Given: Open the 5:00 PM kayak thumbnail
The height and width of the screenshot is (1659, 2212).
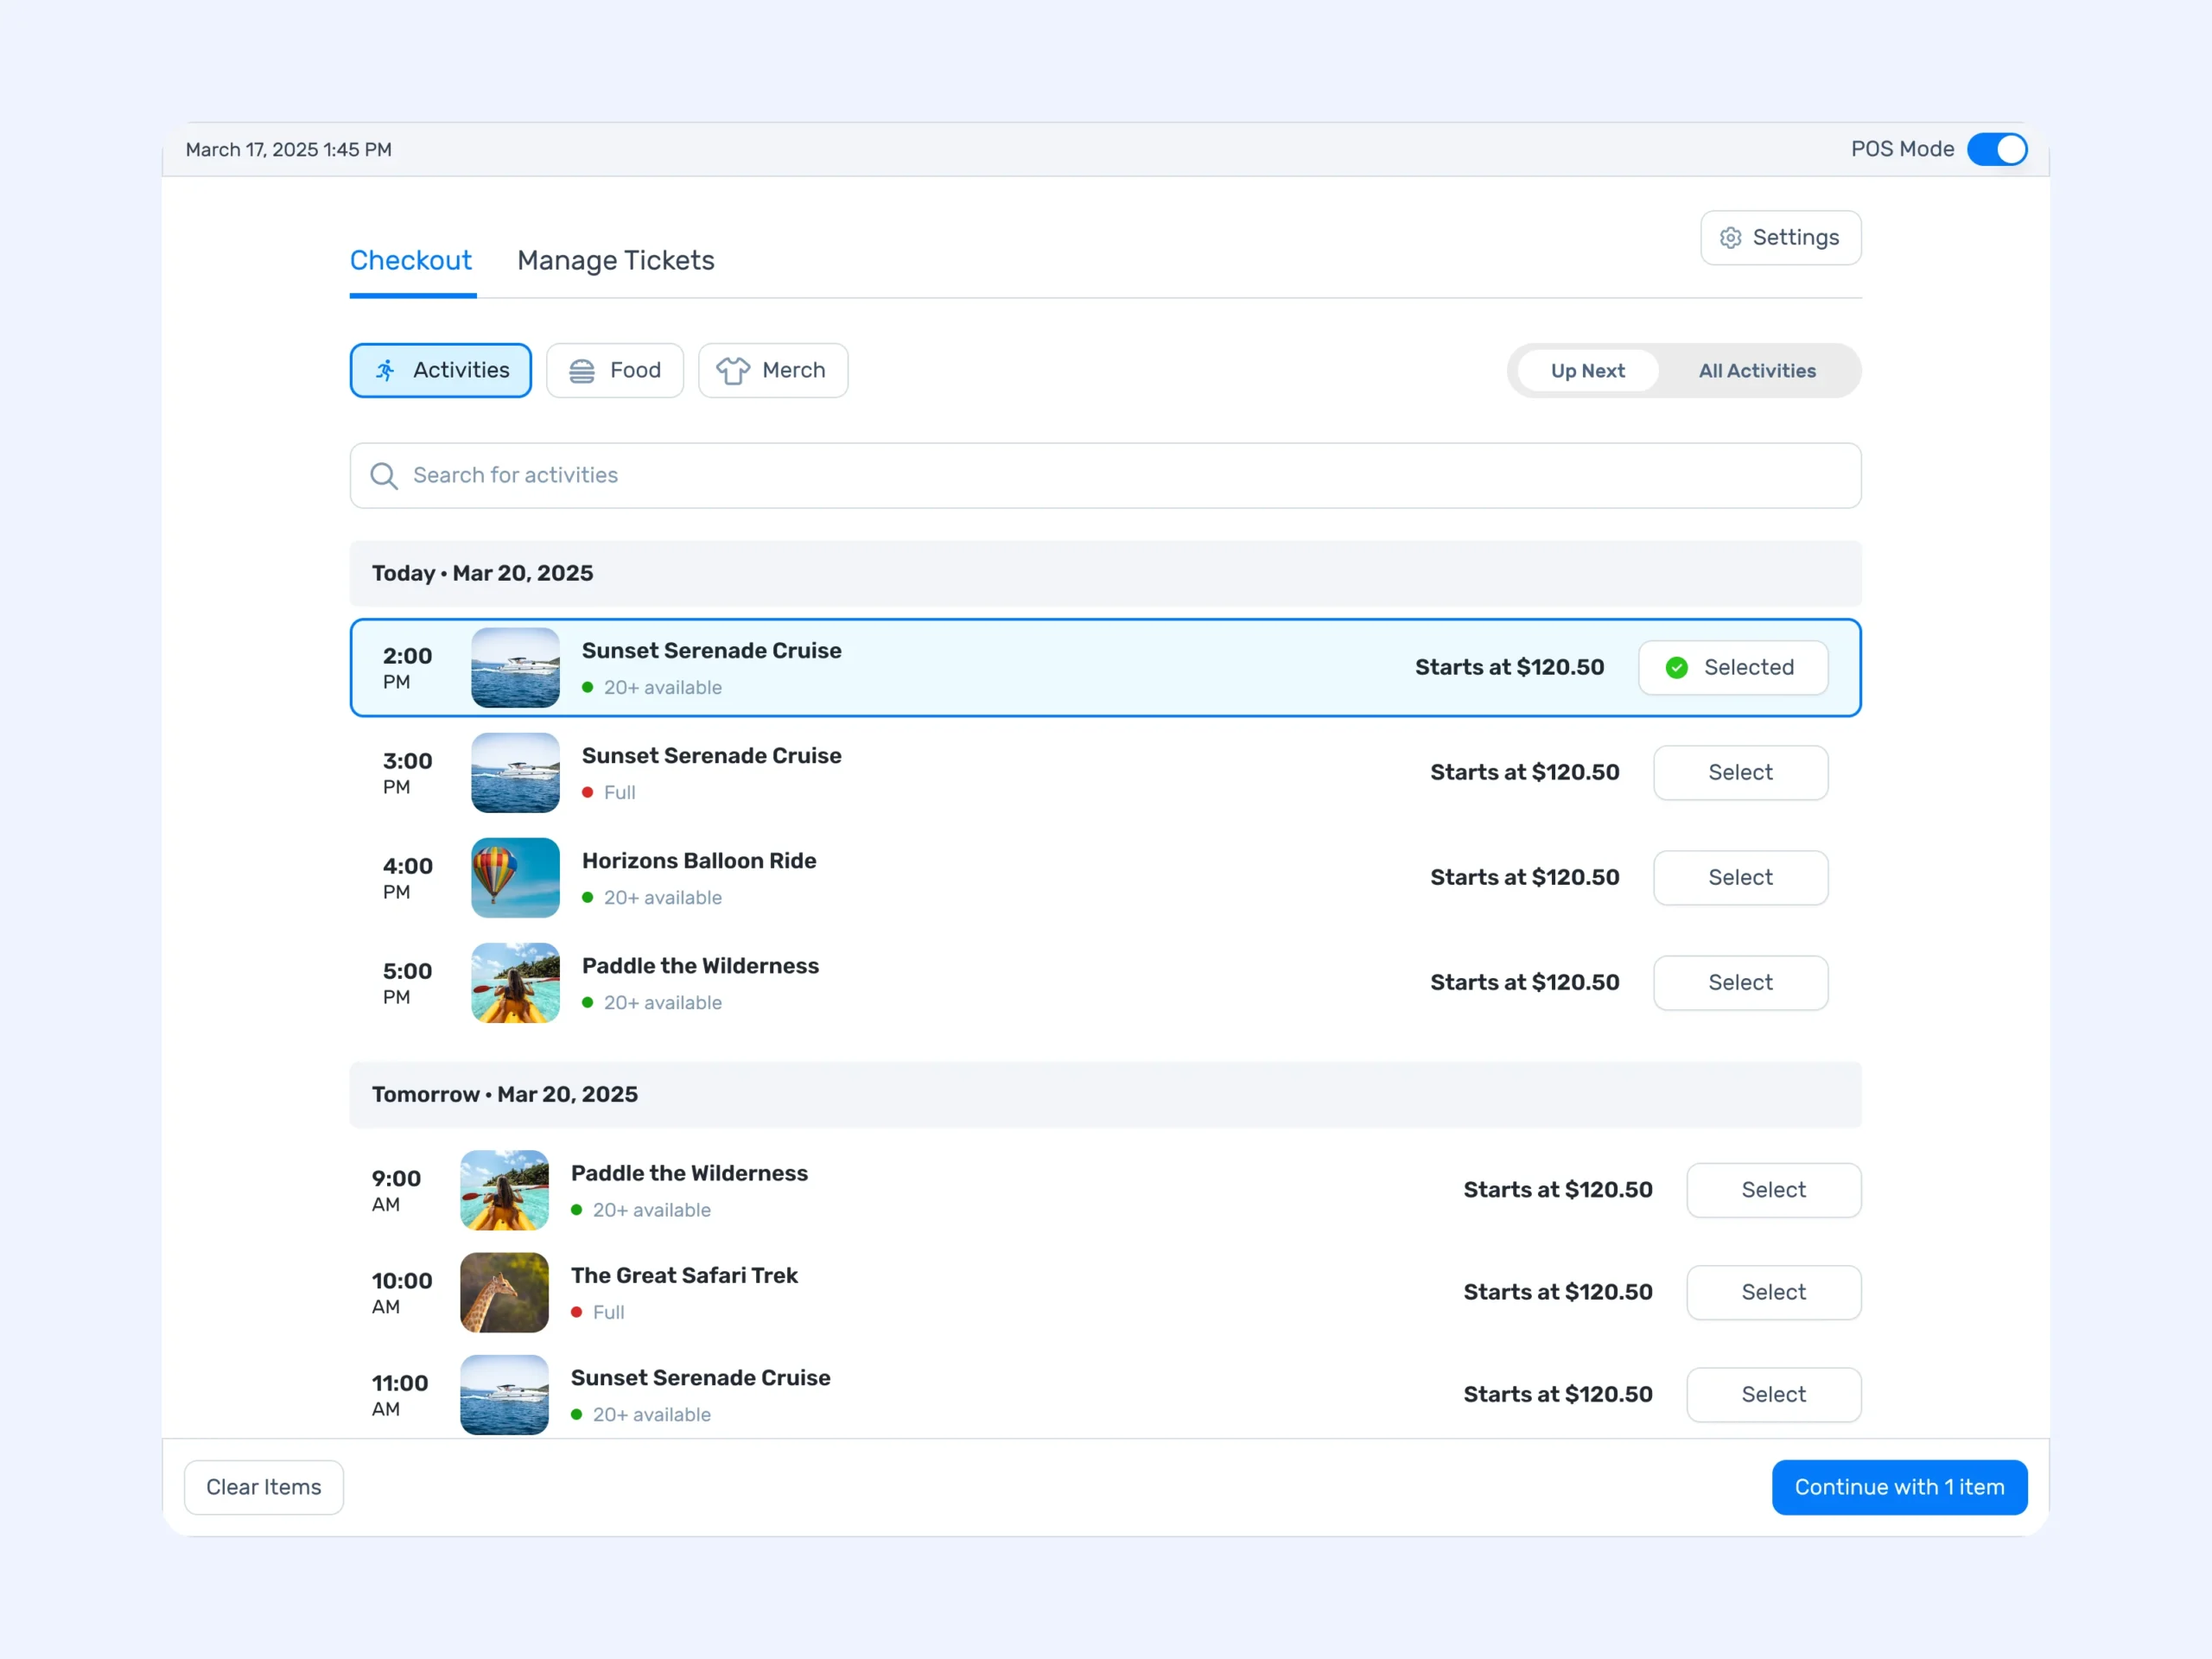Looking at the screenshot, I should tap(515, 982).
